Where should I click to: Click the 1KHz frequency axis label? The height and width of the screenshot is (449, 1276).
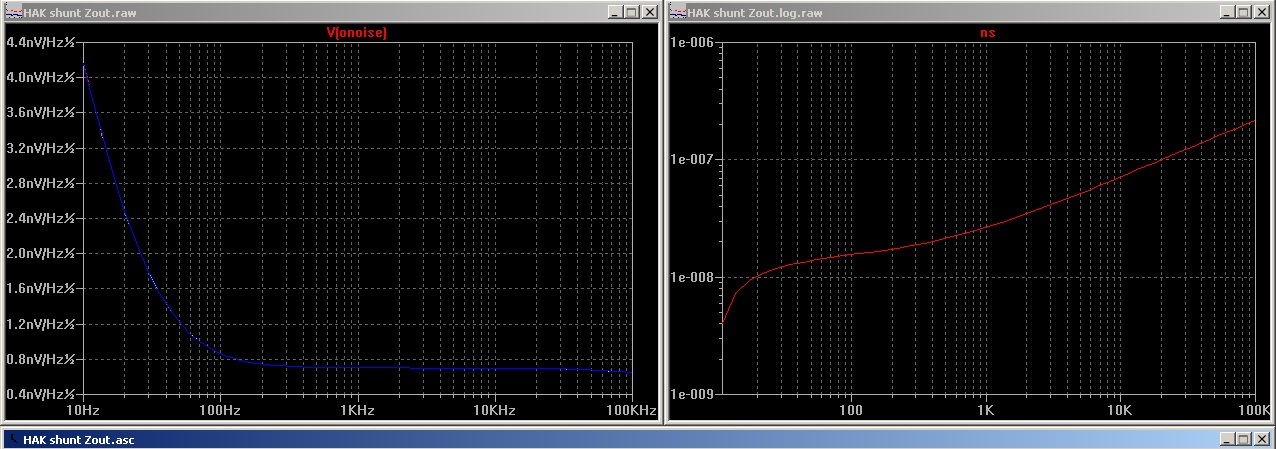[x=358, y=411]
